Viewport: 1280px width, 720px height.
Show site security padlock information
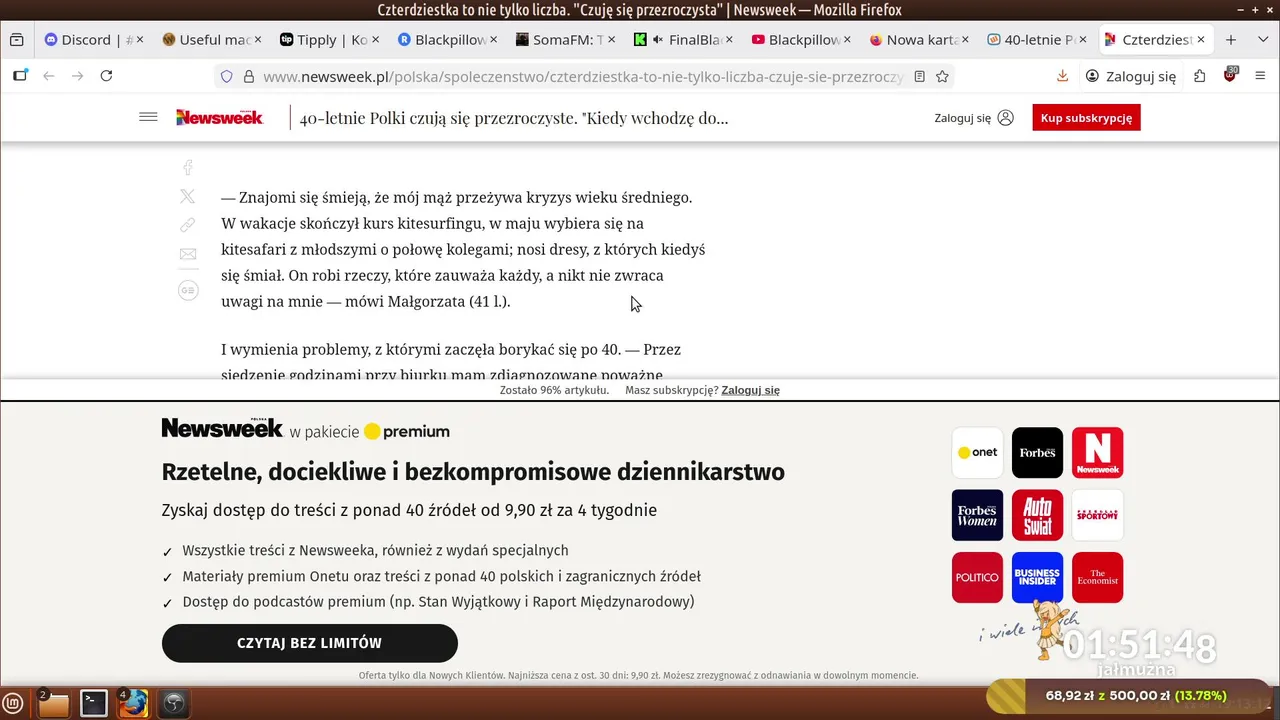248,76
